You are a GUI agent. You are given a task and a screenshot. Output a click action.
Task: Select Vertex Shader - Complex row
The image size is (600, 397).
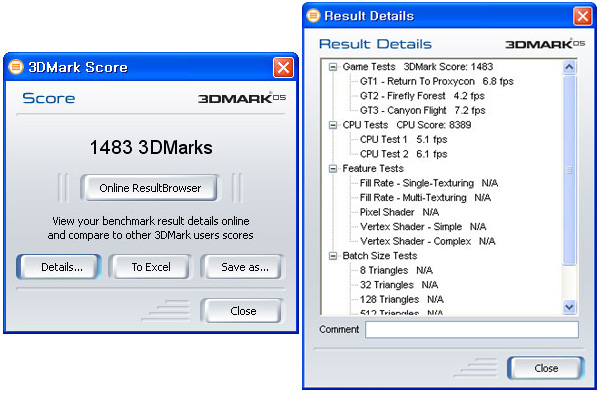click(427, 242)
